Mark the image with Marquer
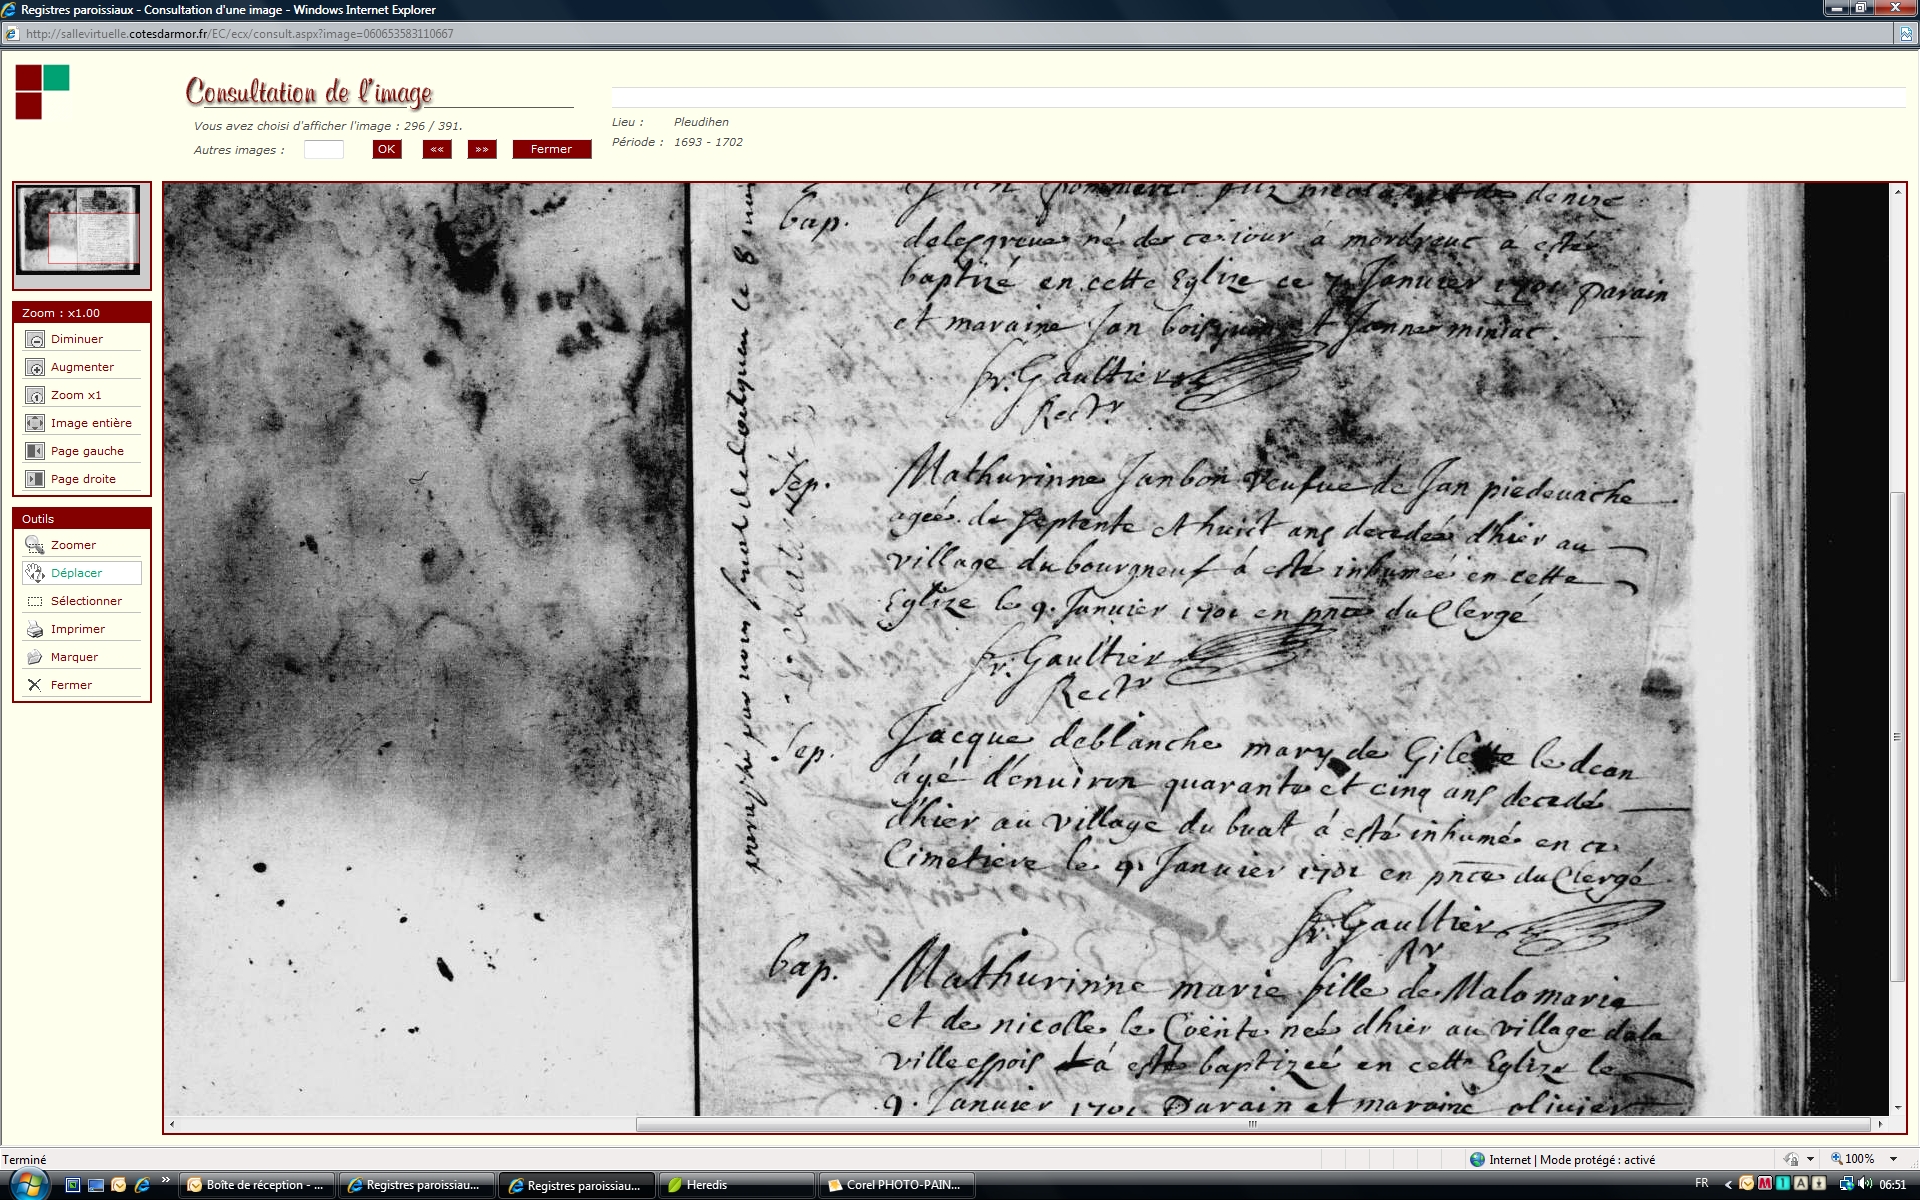1920x1200 pixels. (x=35, y=658)
